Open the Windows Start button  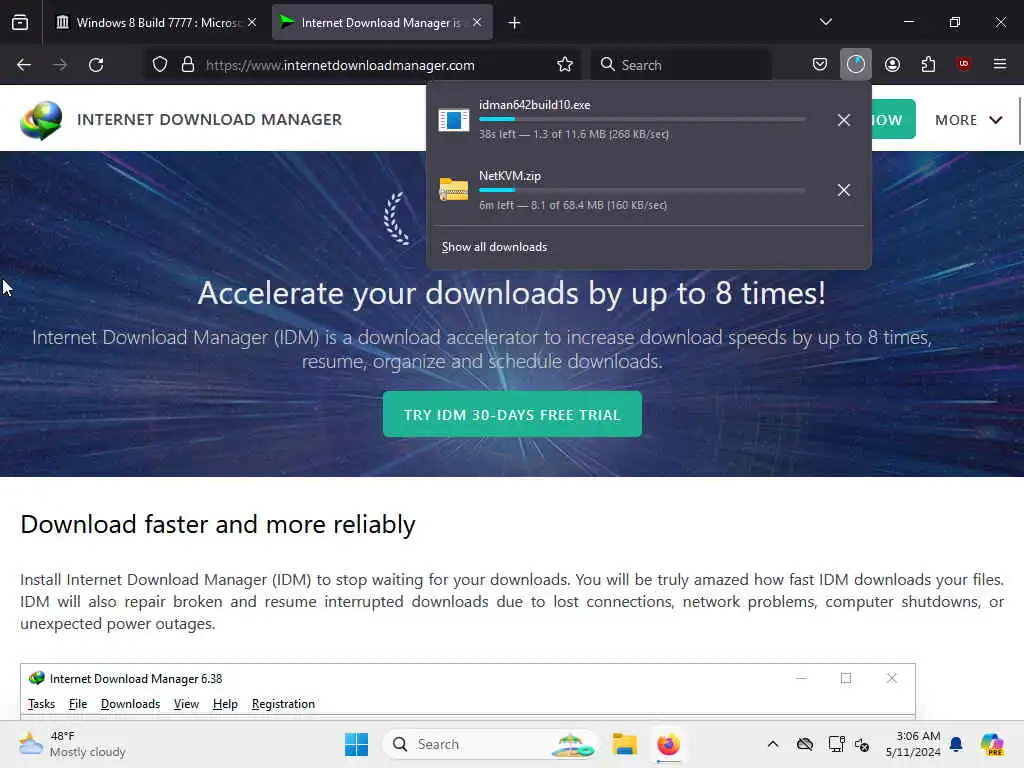(x=357, y=744)
